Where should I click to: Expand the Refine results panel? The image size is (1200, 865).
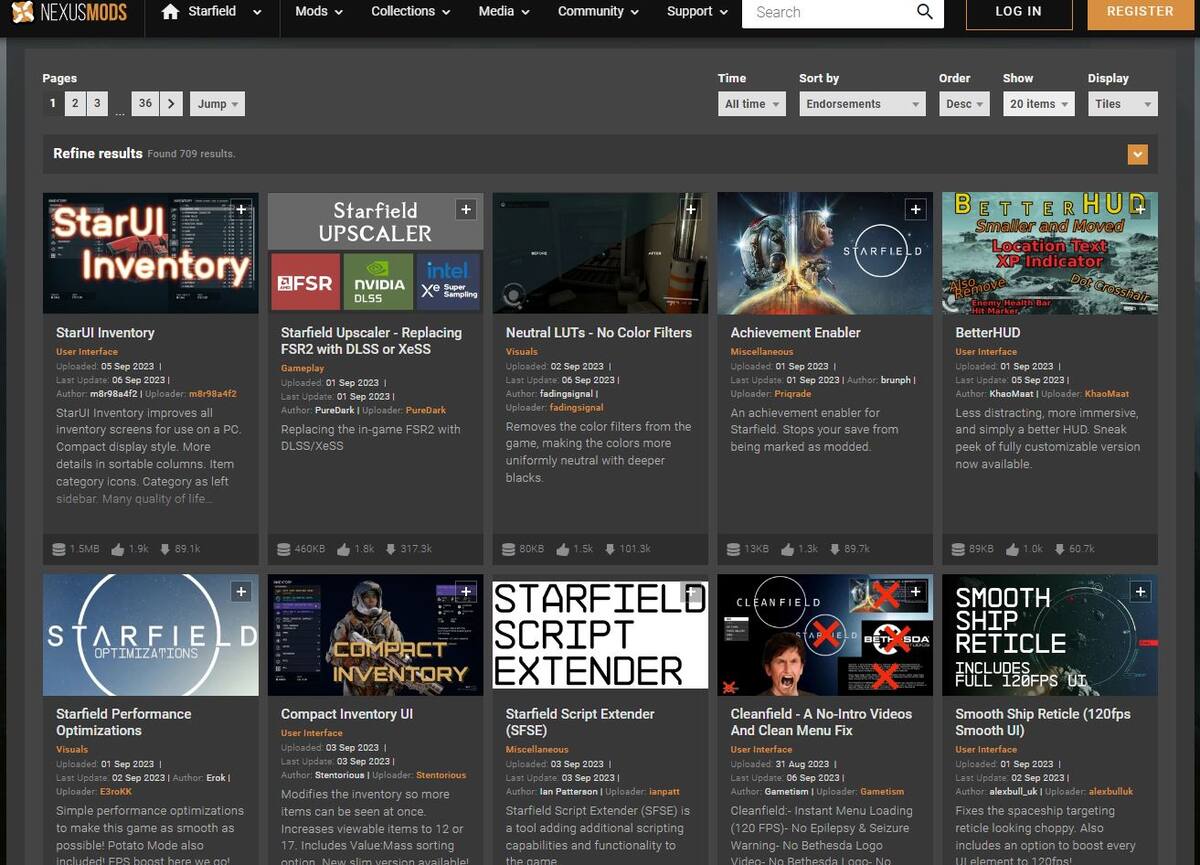[1137, 154]
